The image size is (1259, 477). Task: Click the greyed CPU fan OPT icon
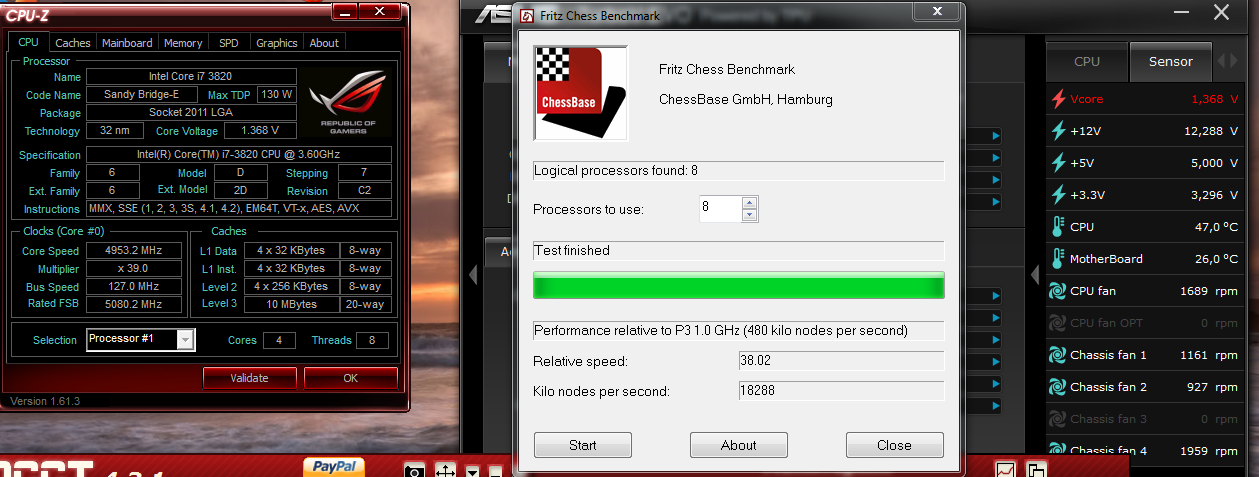pos(1058,323)
